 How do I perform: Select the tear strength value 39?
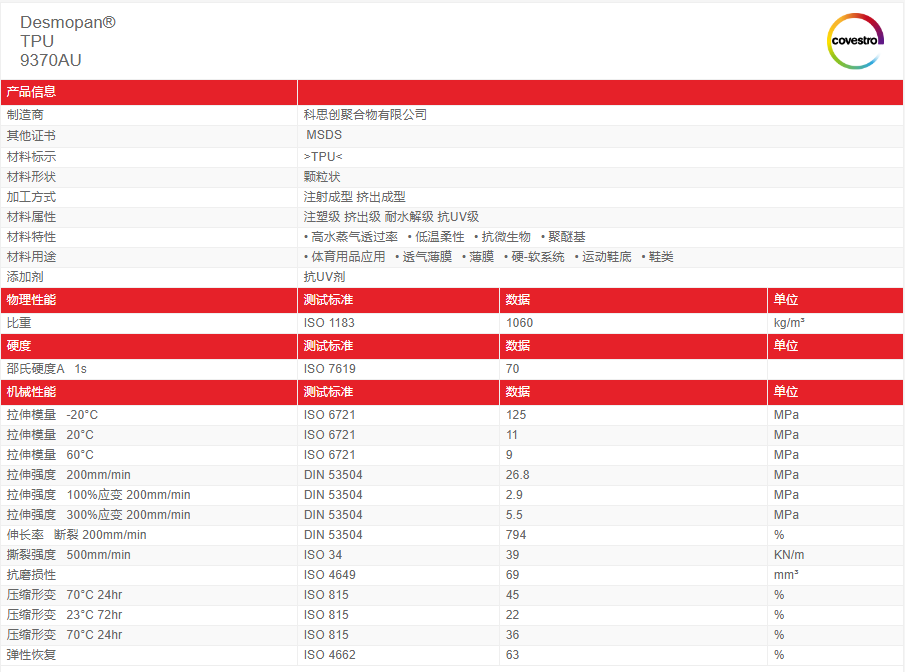[513, 555]
